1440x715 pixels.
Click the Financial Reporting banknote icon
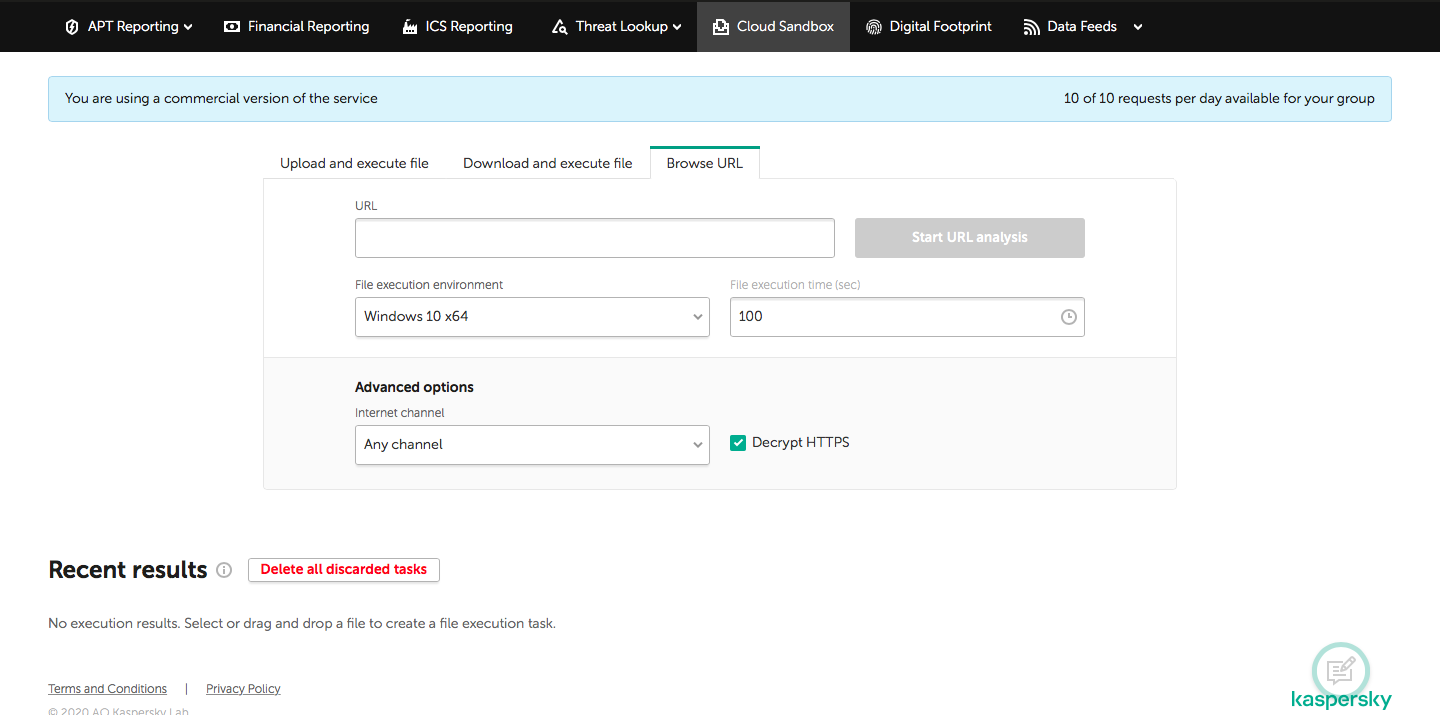coord(232,27)
